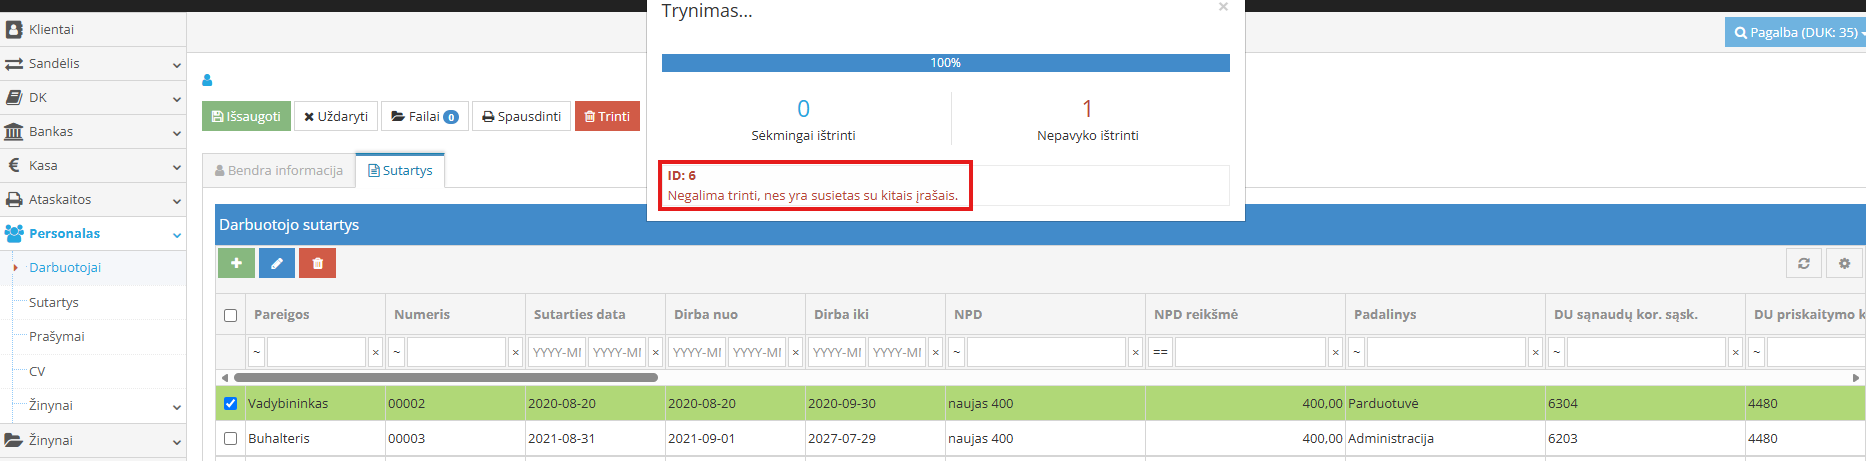Image resolution: width=1866 pixels, height=461 pixels.
Task: Expand the DK sidebar menu
Action: (x=93, y=98)
